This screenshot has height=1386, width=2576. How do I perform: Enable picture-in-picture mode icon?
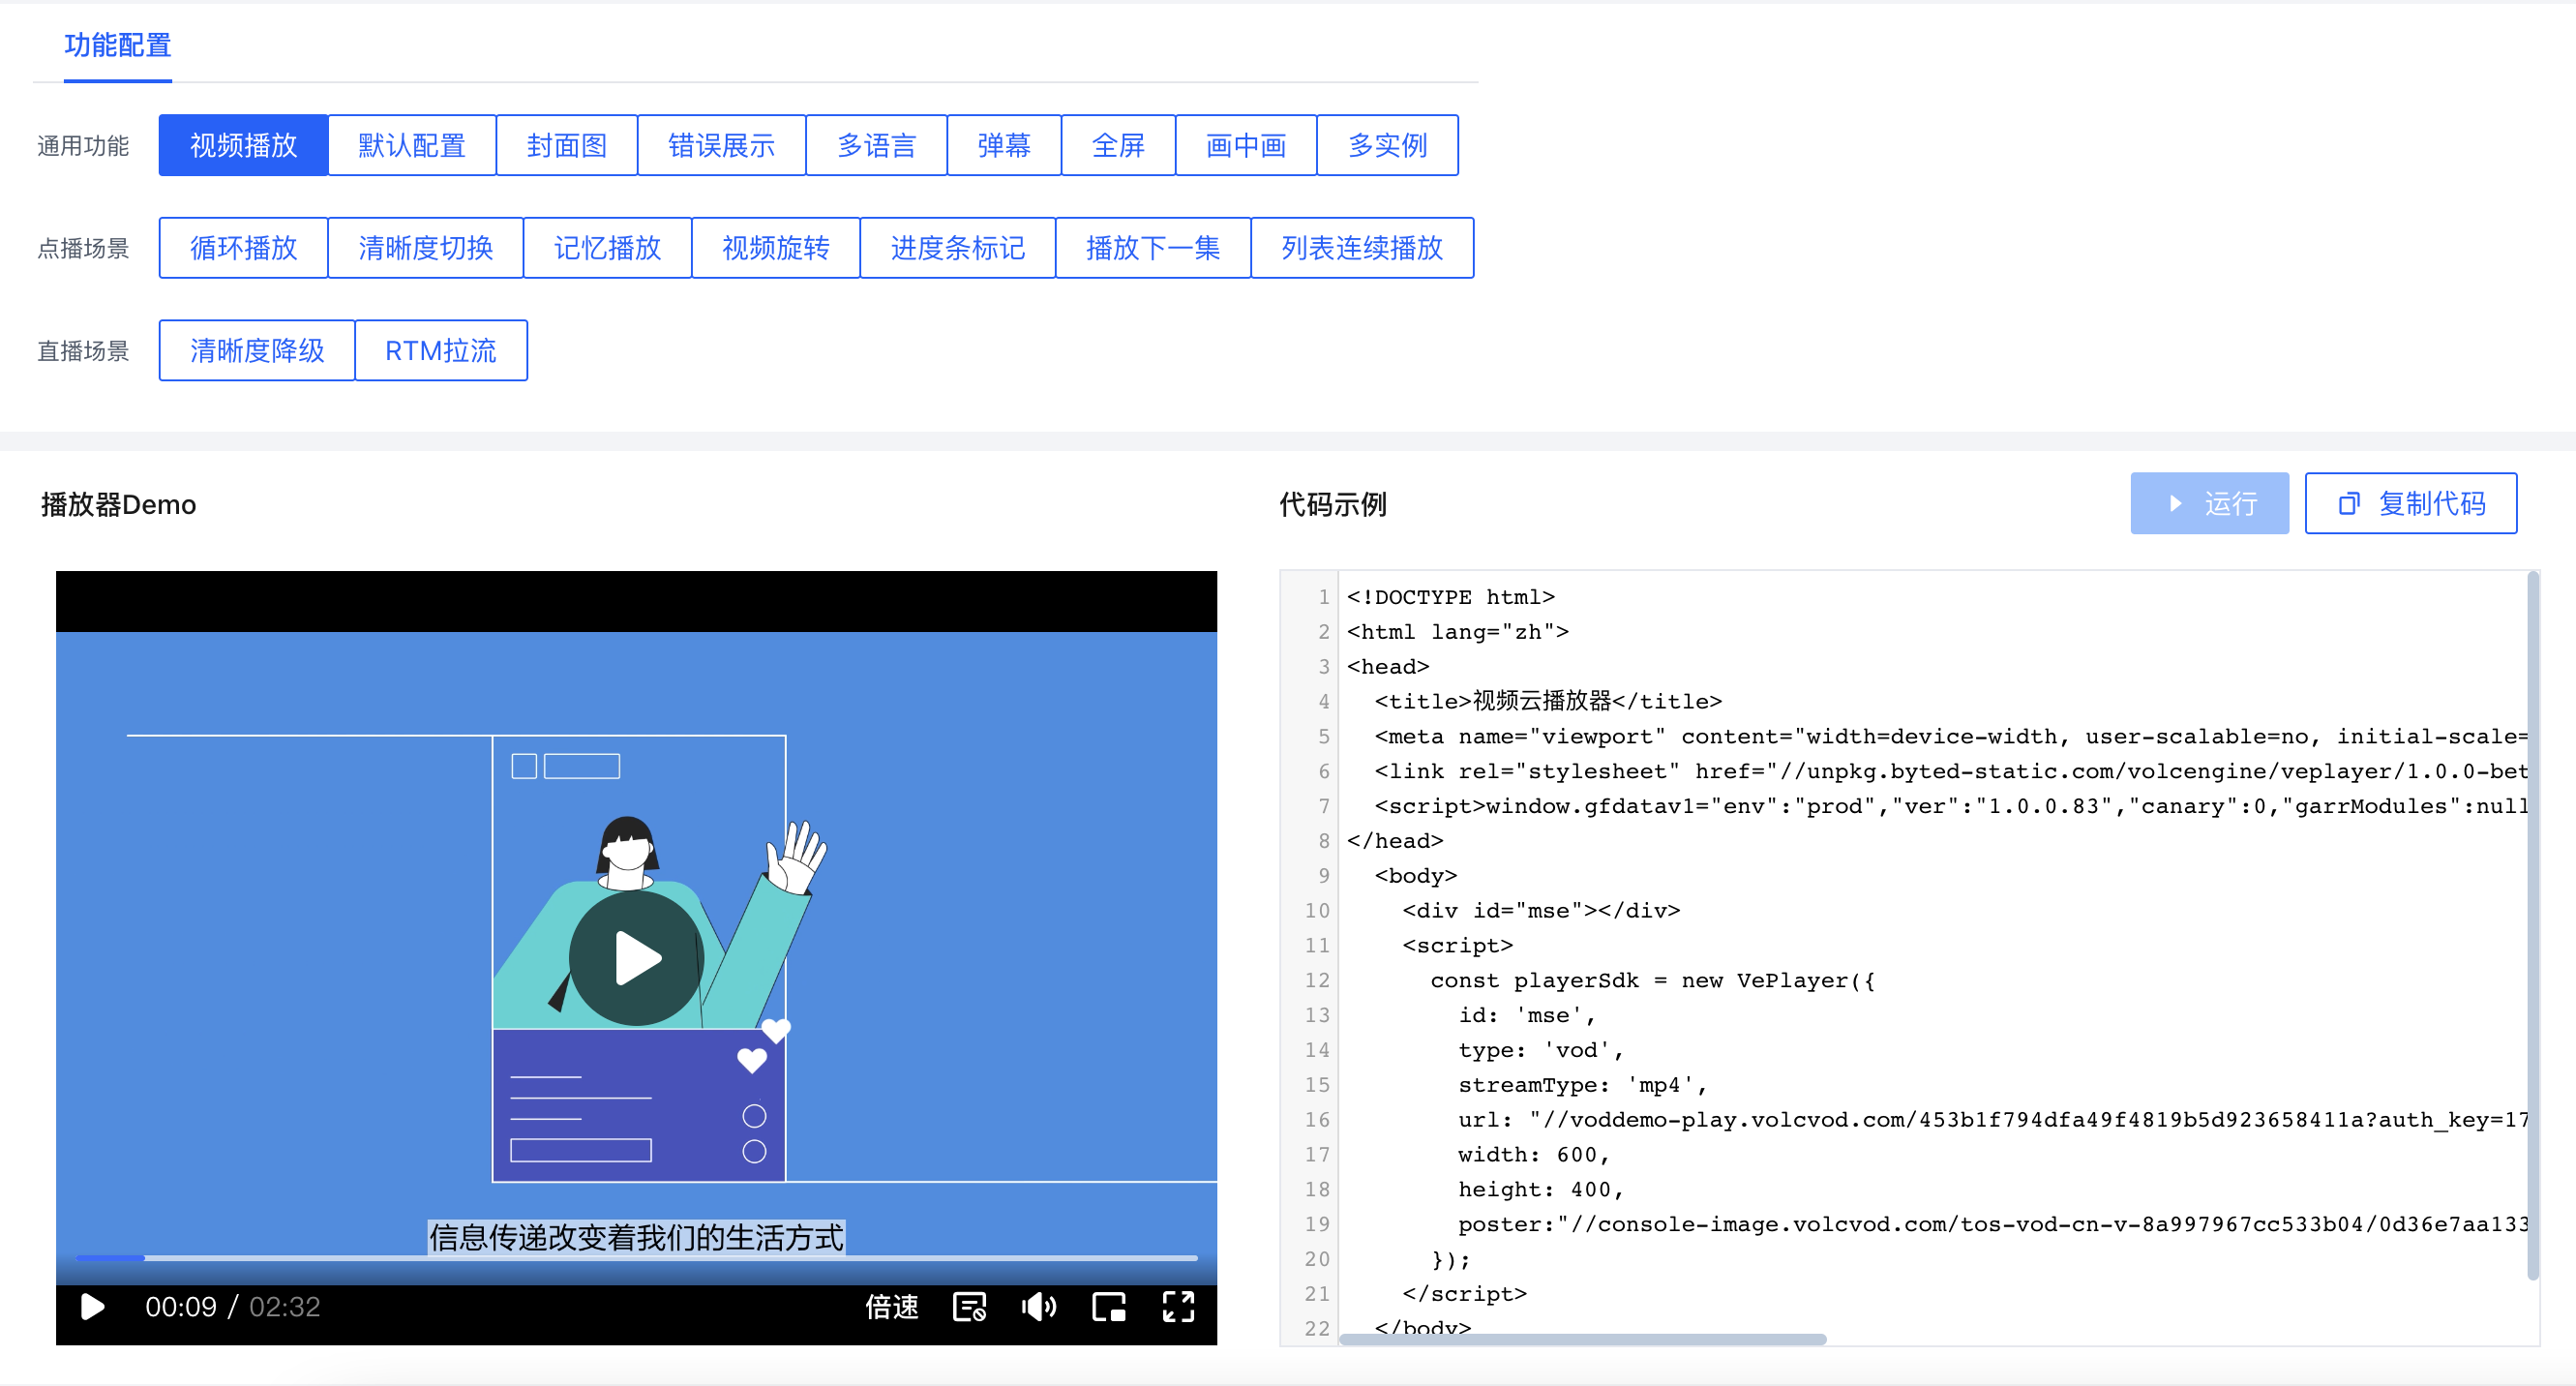1109,1306
